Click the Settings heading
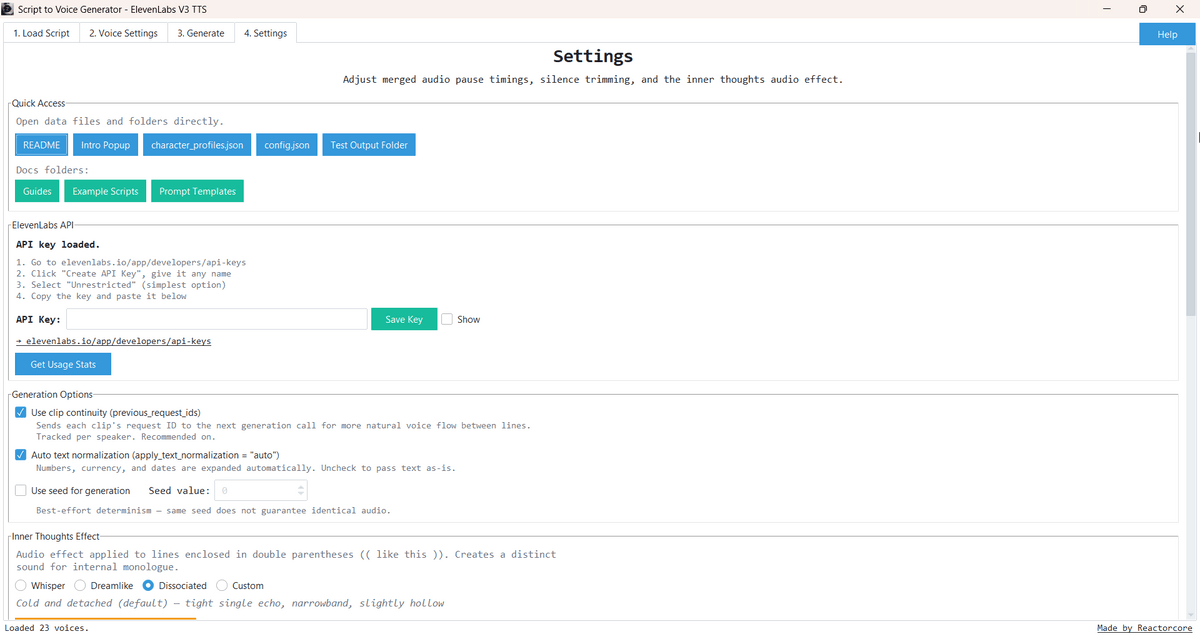The image size is (1200, 638). (593, 56)
